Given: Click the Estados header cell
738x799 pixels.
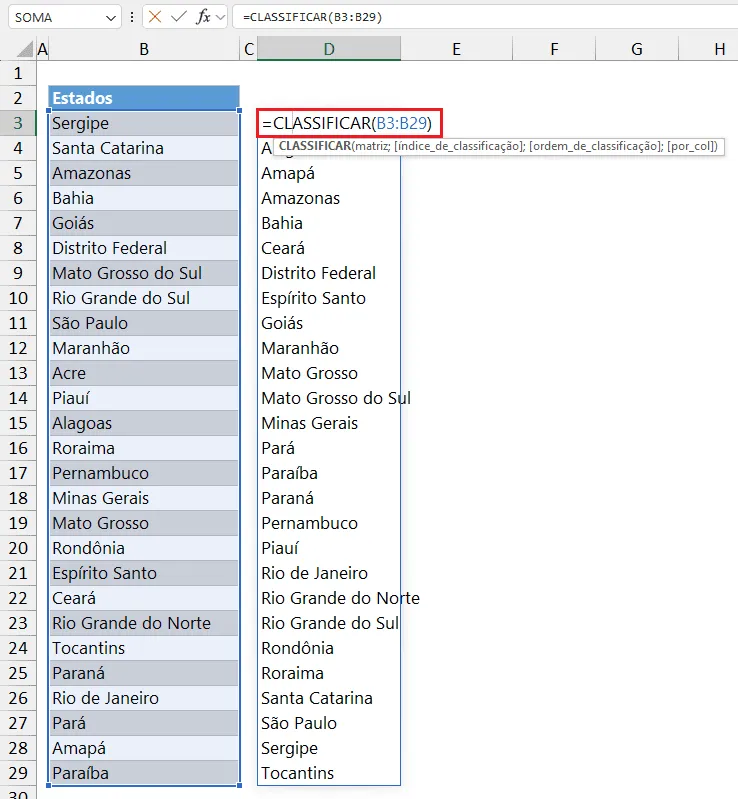Looking at the screenshot, I should (x=144, y=98).
